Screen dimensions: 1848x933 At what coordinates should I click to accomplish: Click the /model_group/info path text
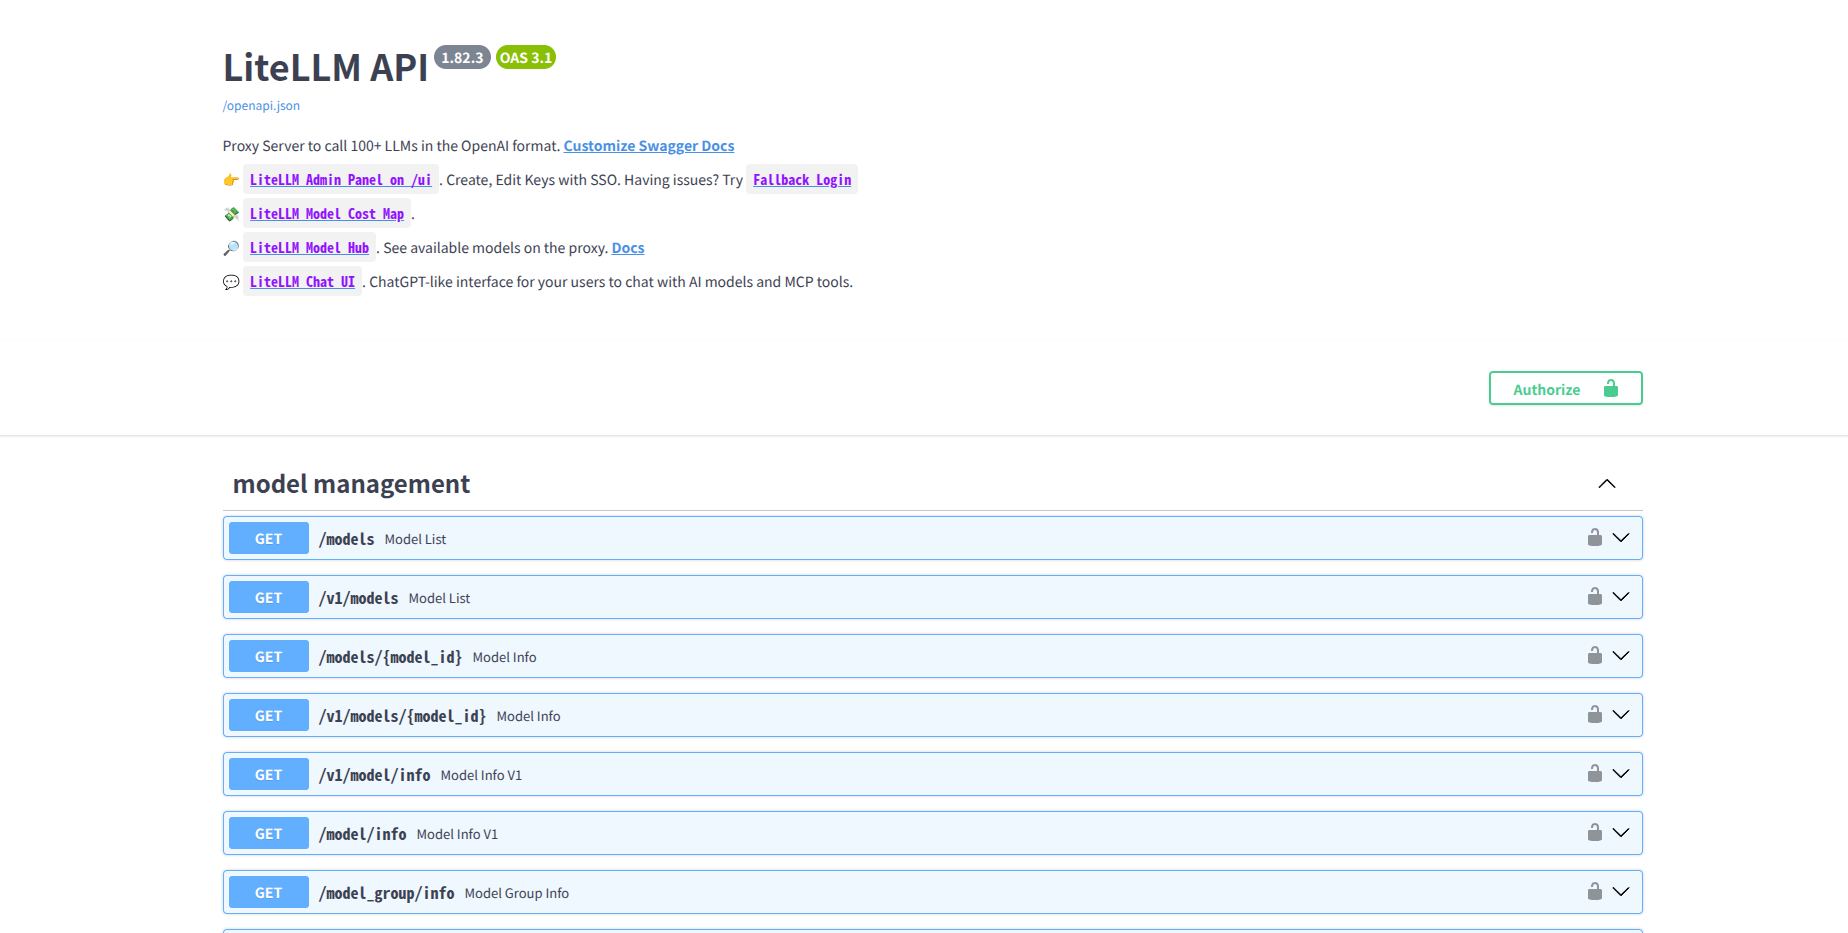pyautogui.click(x=387, y=893)
